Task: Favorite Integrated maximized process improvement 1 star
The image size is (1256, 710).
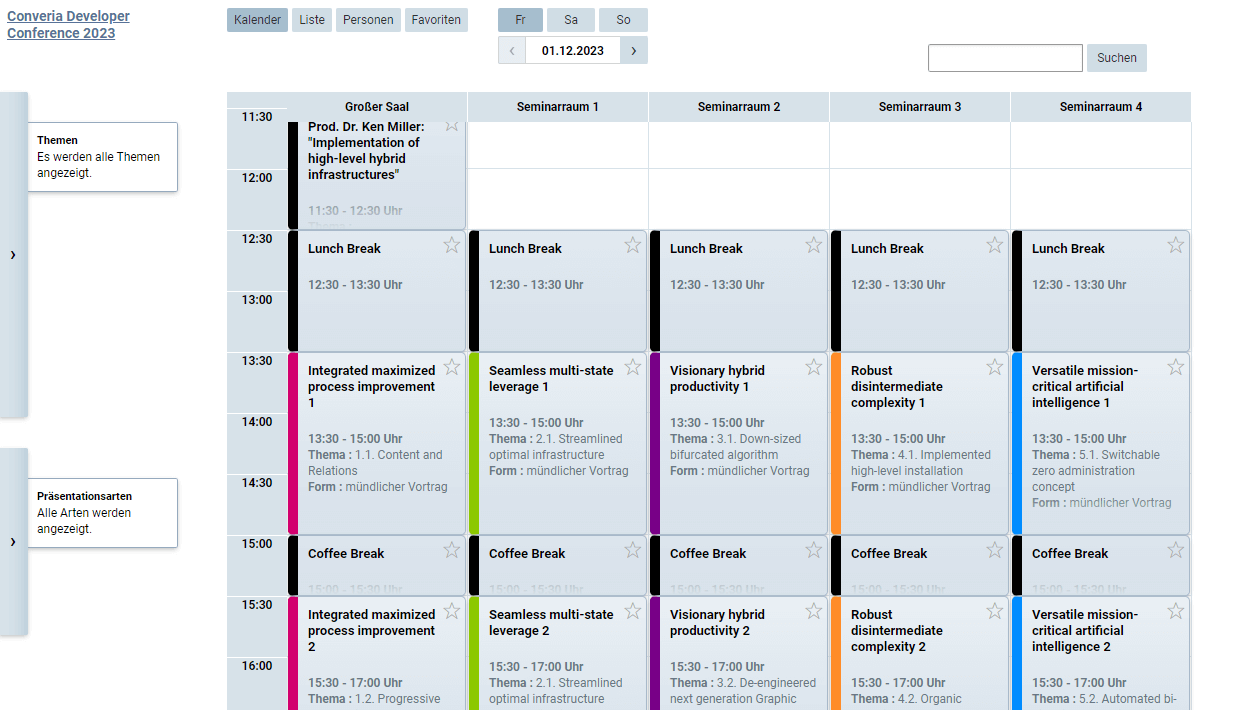Action: [x=452, y=367]
